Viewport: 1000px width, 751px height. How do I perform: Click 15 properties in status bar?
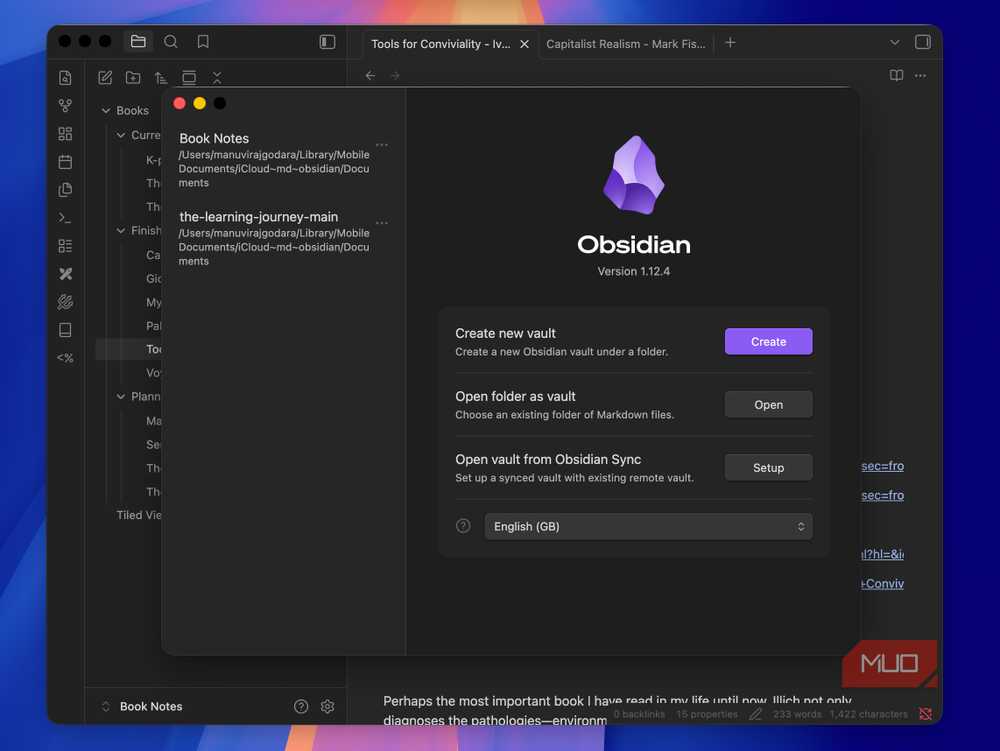tap(707, 715)
